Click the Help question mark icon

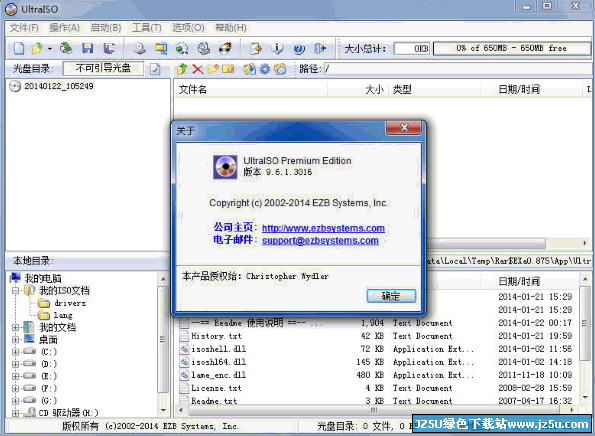coord(299,49)
